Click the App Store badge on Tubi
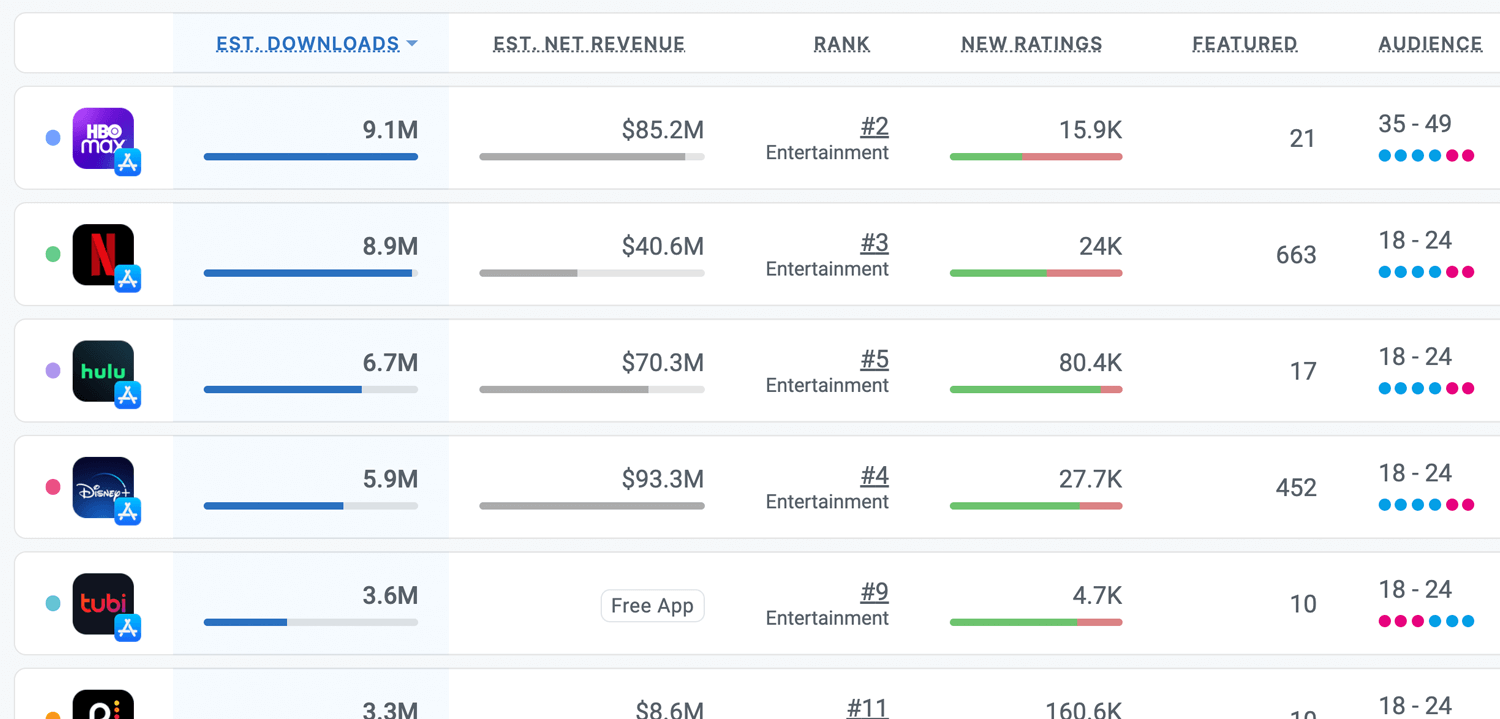 coord(127,628)
